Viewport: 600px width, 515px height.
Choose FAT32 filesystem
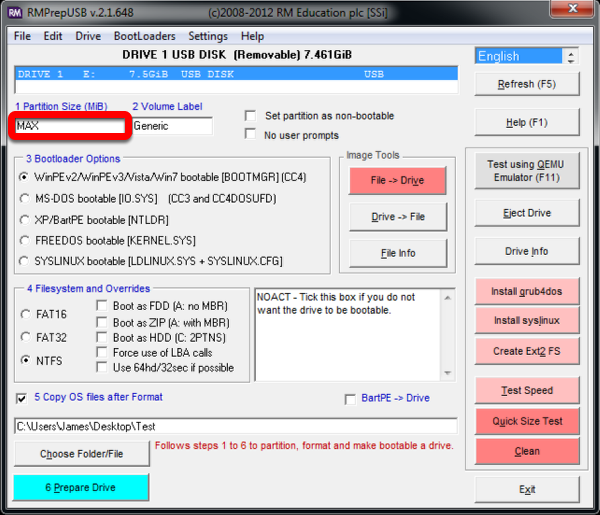coord(25,337)
